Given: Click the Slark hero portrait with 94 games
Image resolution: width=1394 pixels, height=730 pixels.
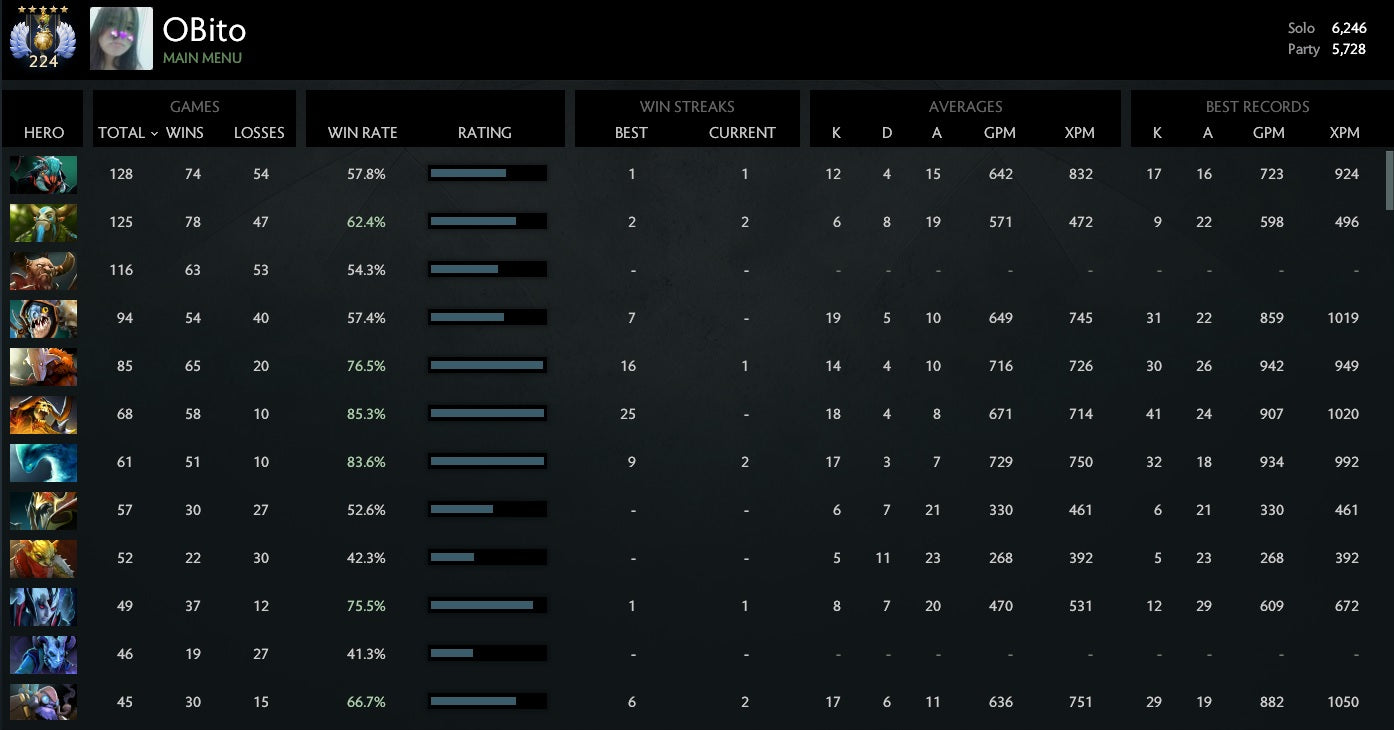Looking at the screenshot, I should pyautogui.click(x=43, y=318).
